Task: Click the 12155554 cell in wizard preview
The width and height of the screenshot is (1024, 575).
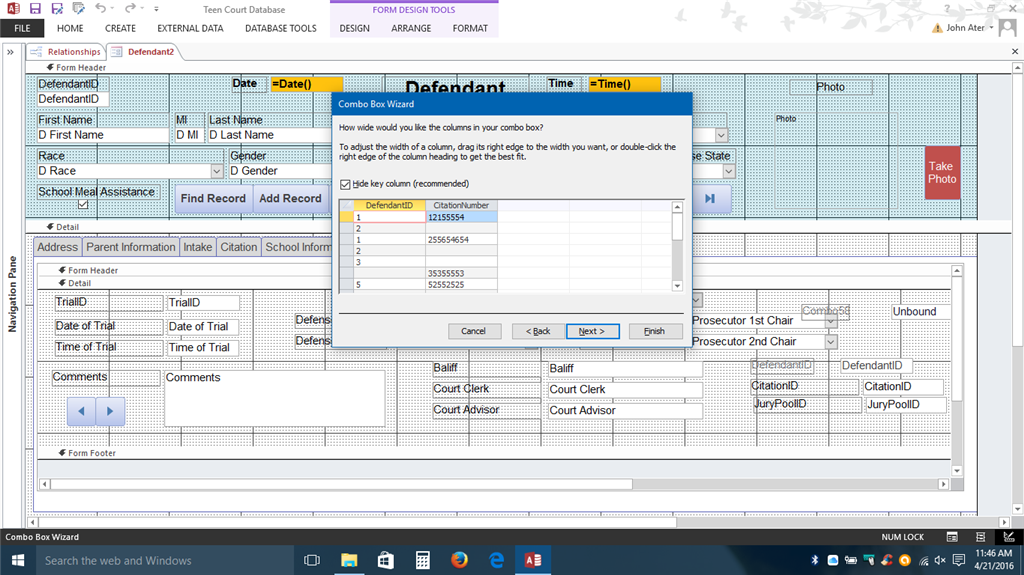Action: click(x=461, y=217)
